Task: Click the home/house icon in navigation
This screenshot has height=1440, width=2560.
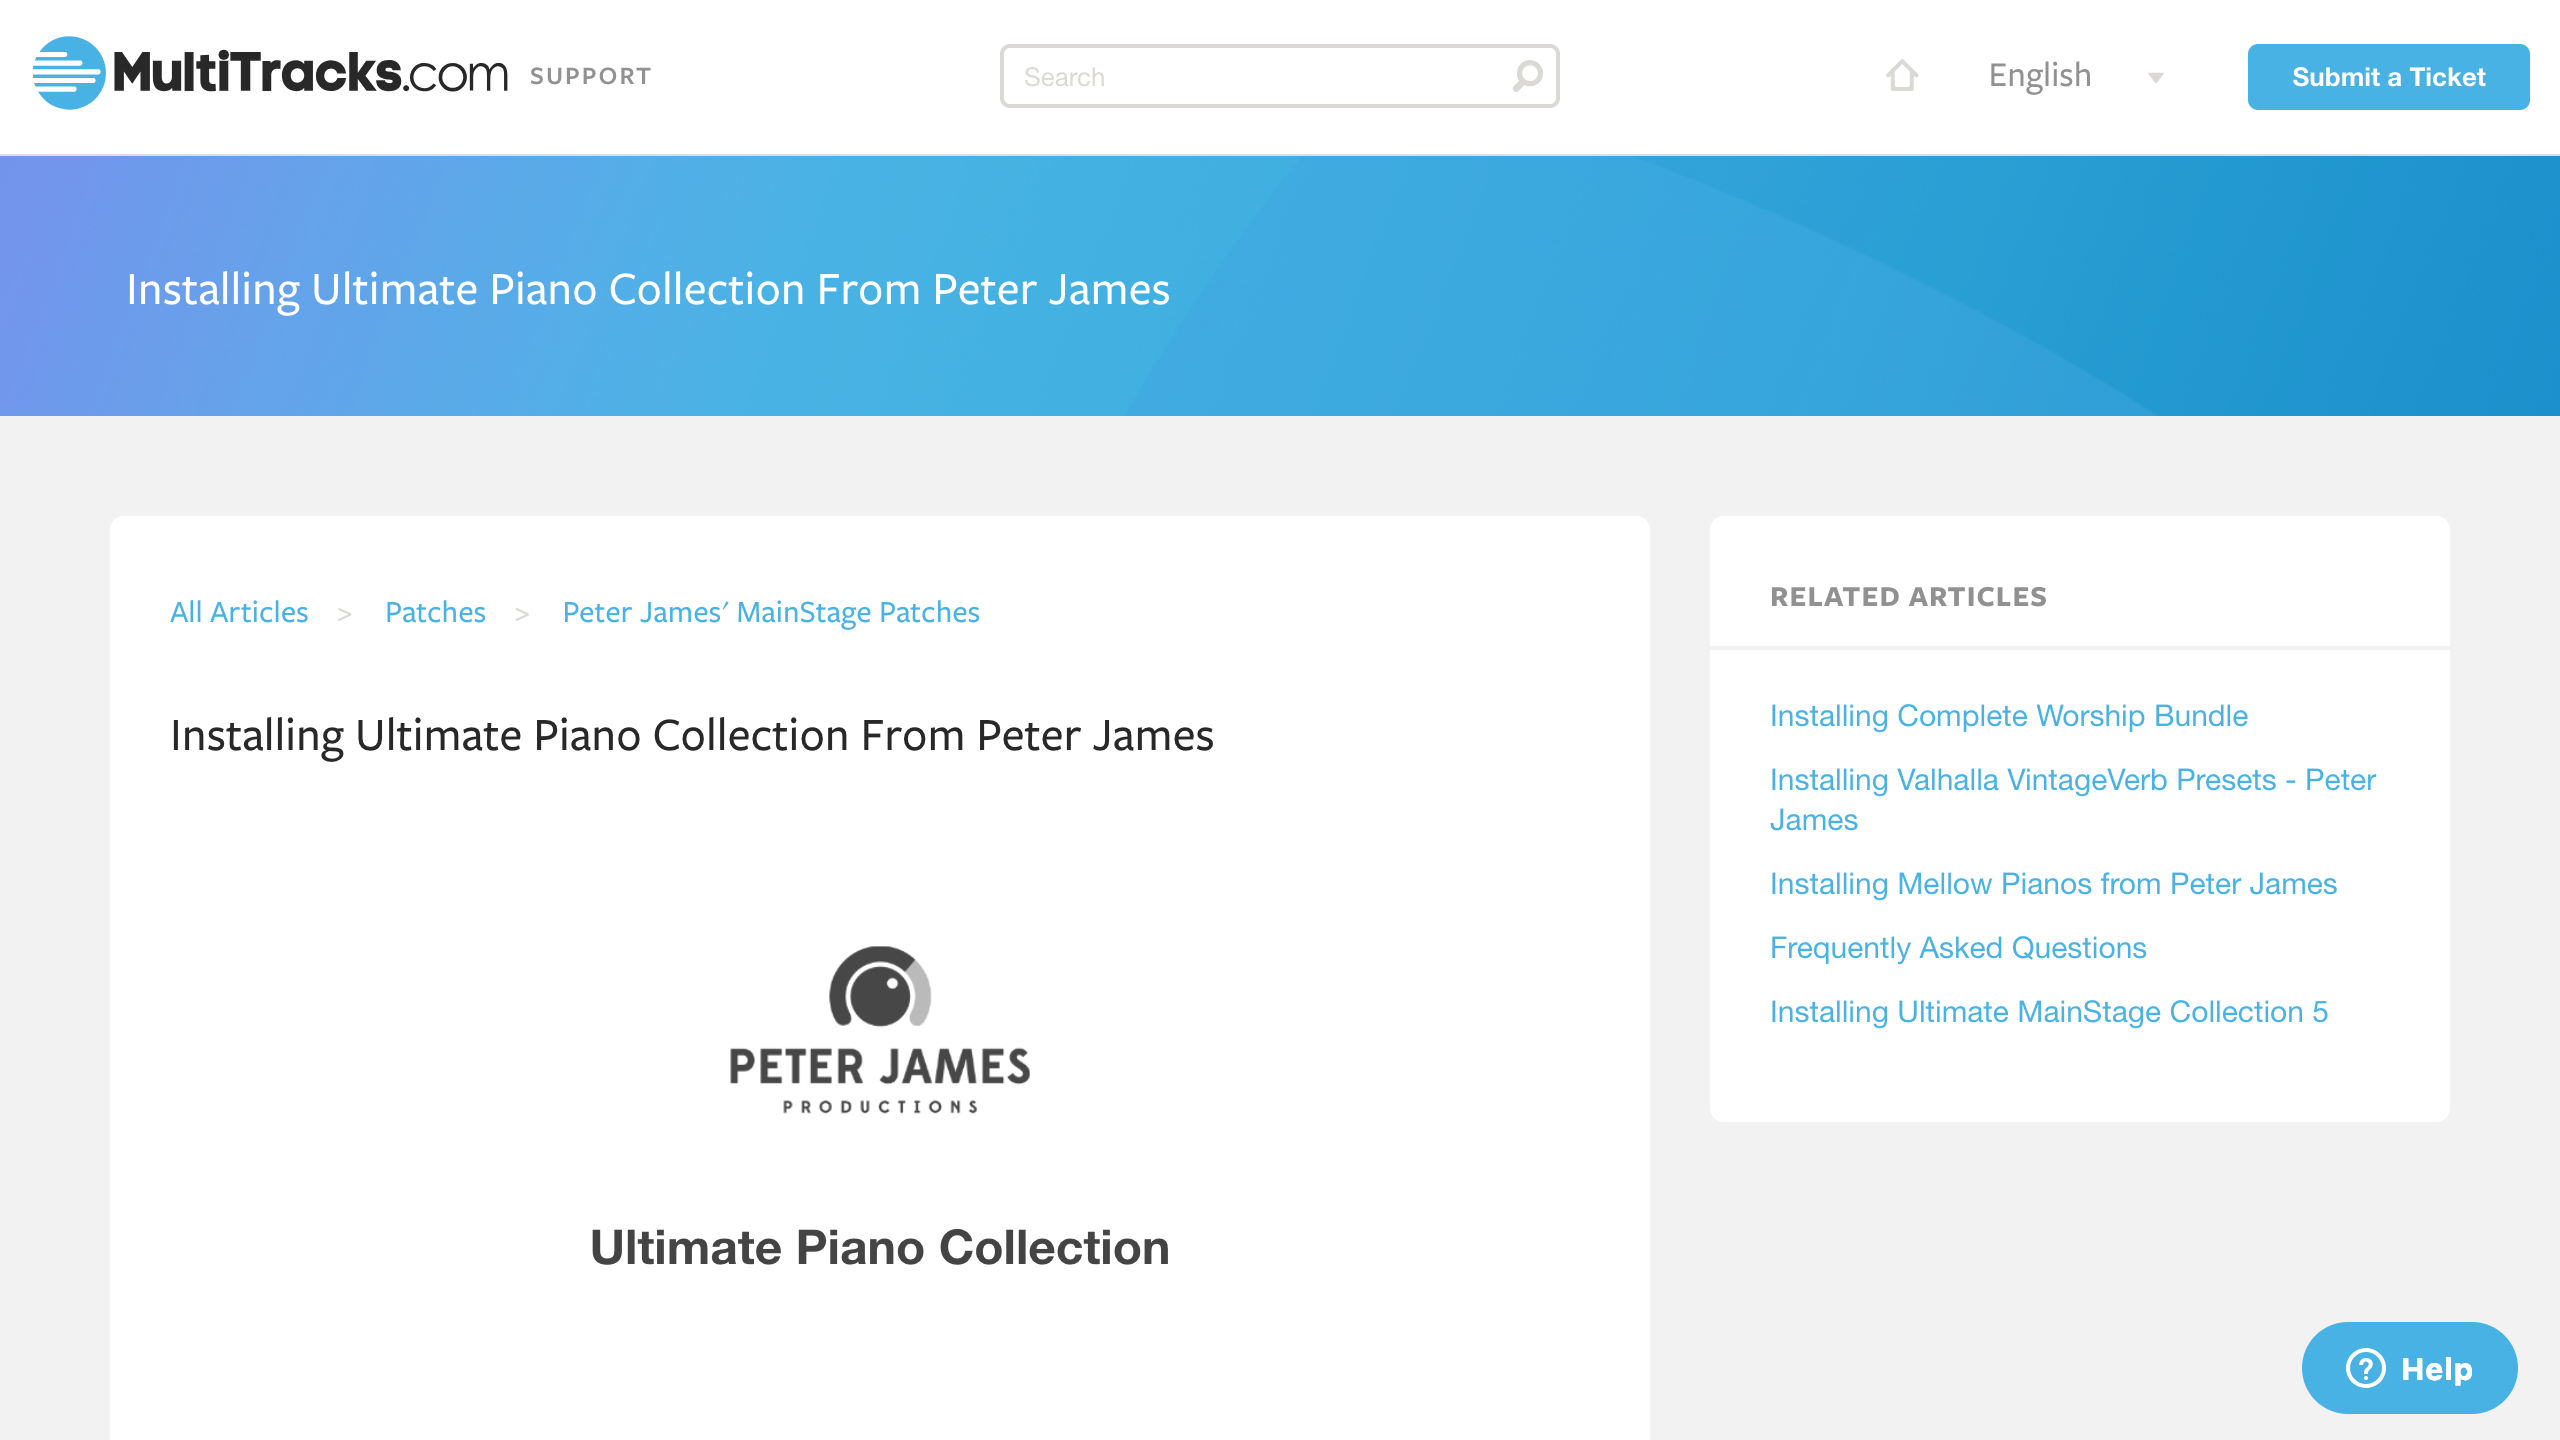Action: (x=1902, y=76)
